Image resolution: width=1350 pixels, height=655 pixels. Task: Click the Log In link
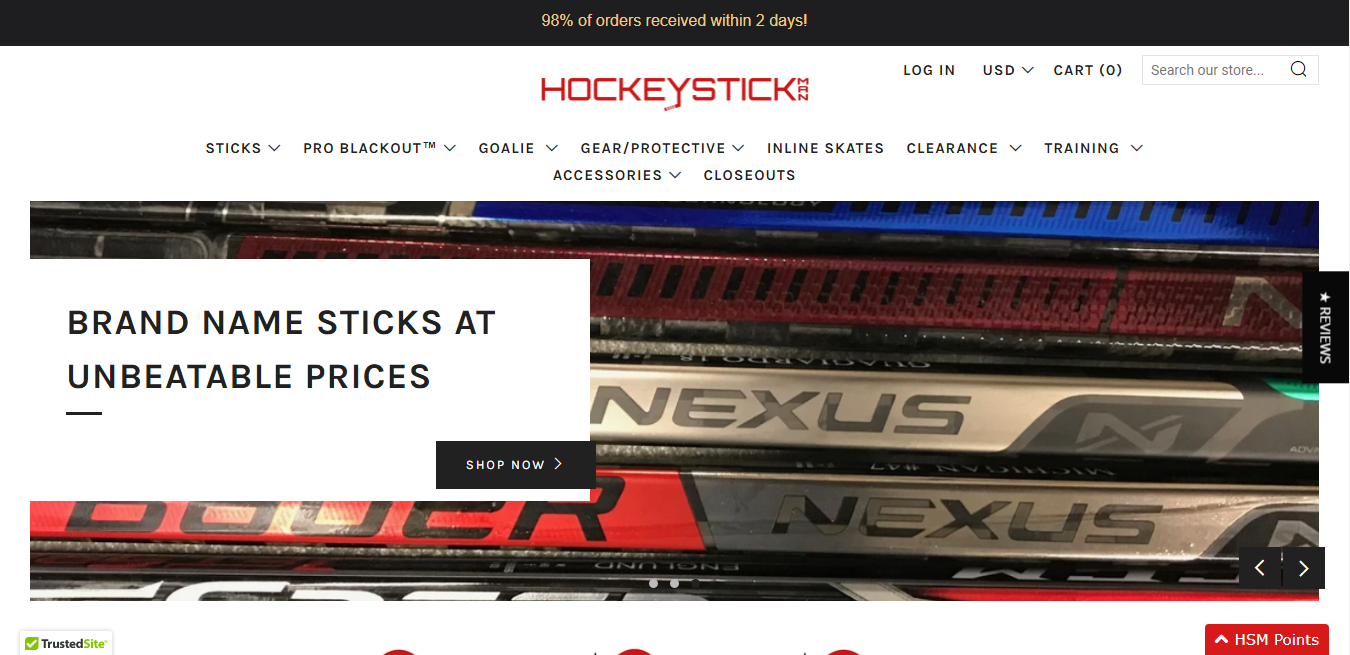point(929,70)
